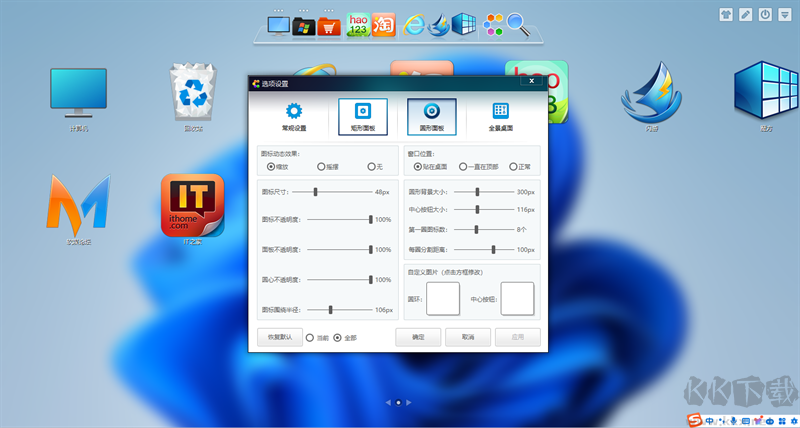The image size is (800, 428).
Task: Toggle the 中 language mode in Sogou bar
Action: coord(709,420)
